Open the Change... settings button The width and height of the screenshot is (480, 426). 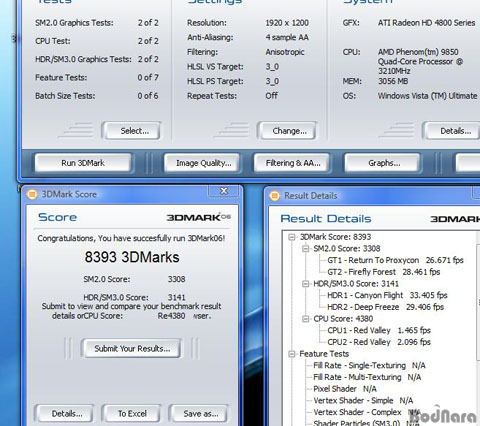click(287, 130)
